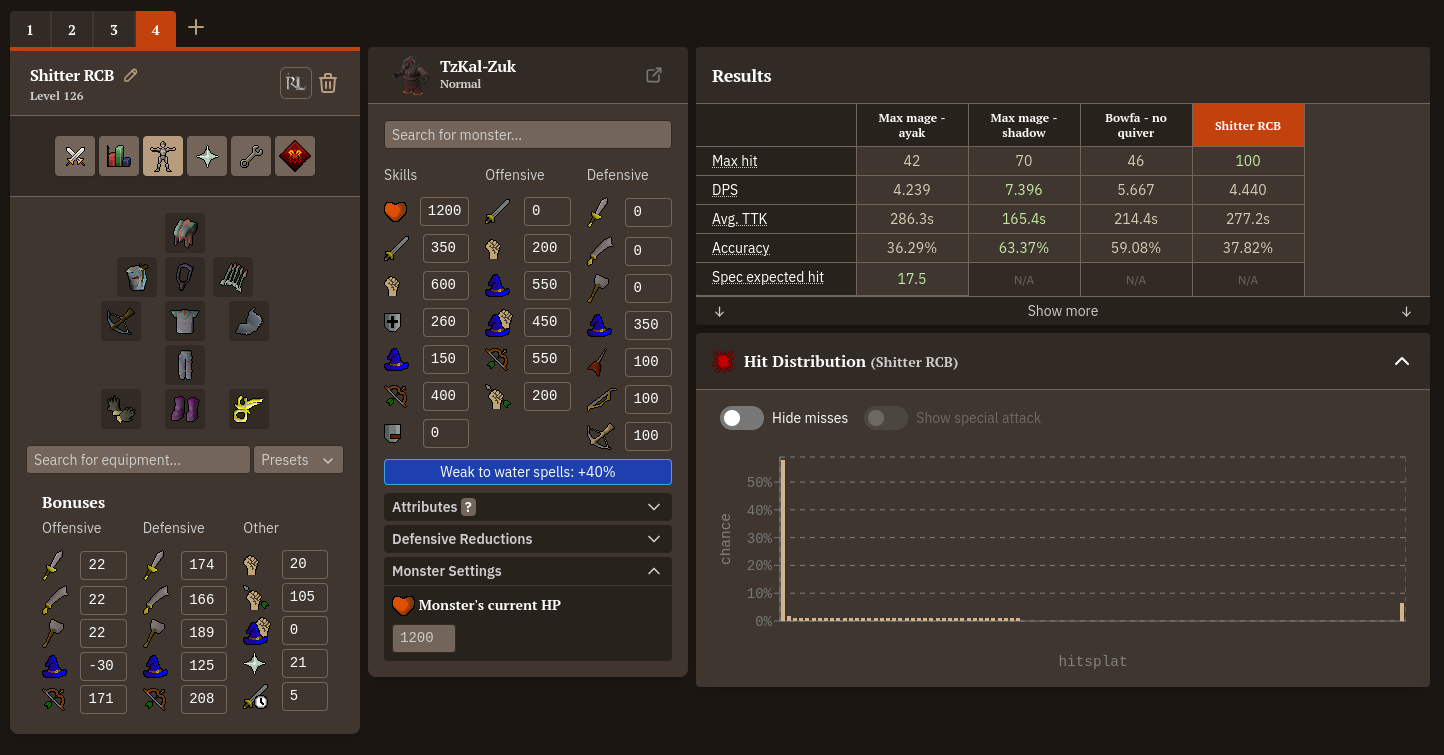Open the wrench options panel icon
The height and width of the screenshot is (755, 1444).
251,156
